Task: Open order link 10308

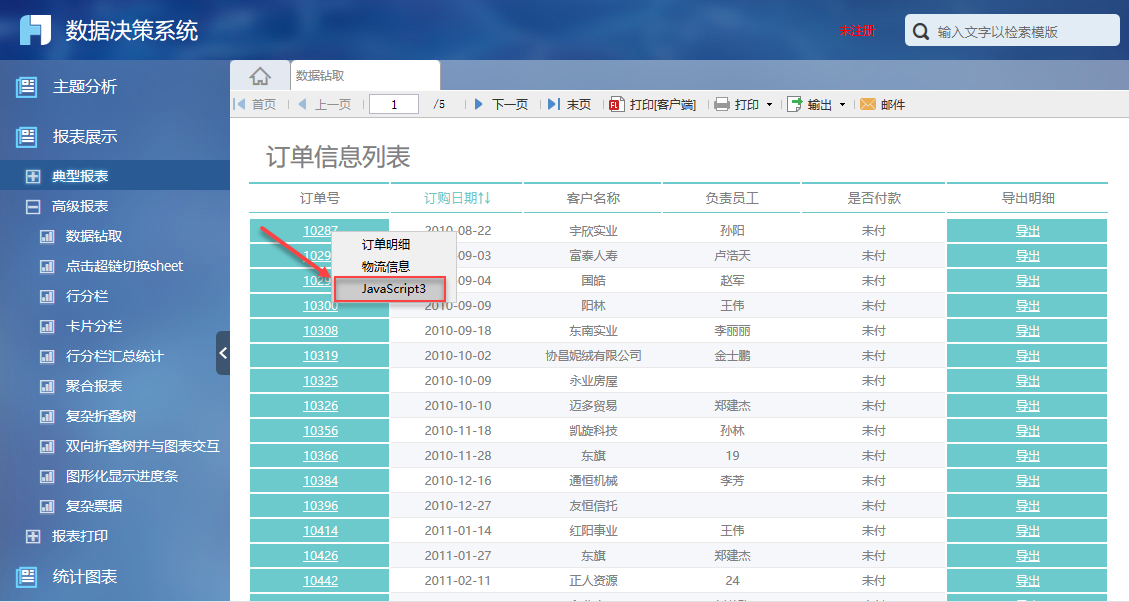Action: [x=320, y=331]
